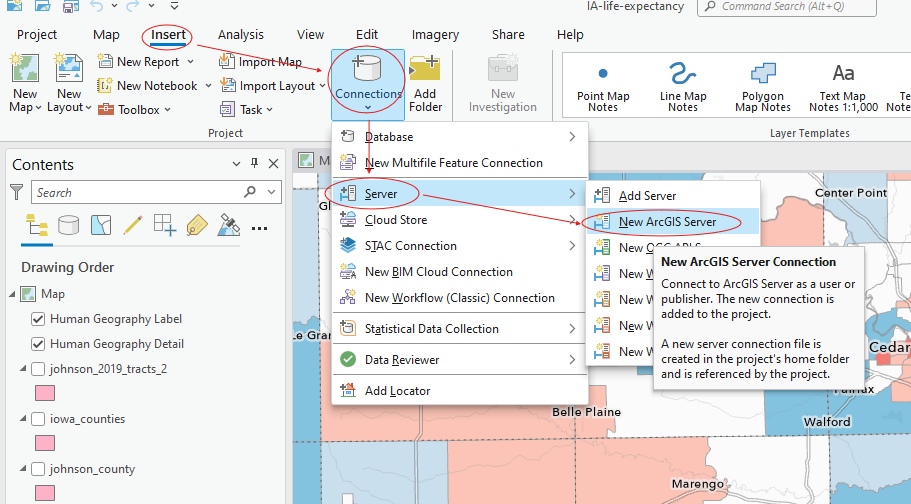Image resolution: width=911 pixels, height=504 pixels.
Task: Click the Undo arrow
Action: click(97, 6)
